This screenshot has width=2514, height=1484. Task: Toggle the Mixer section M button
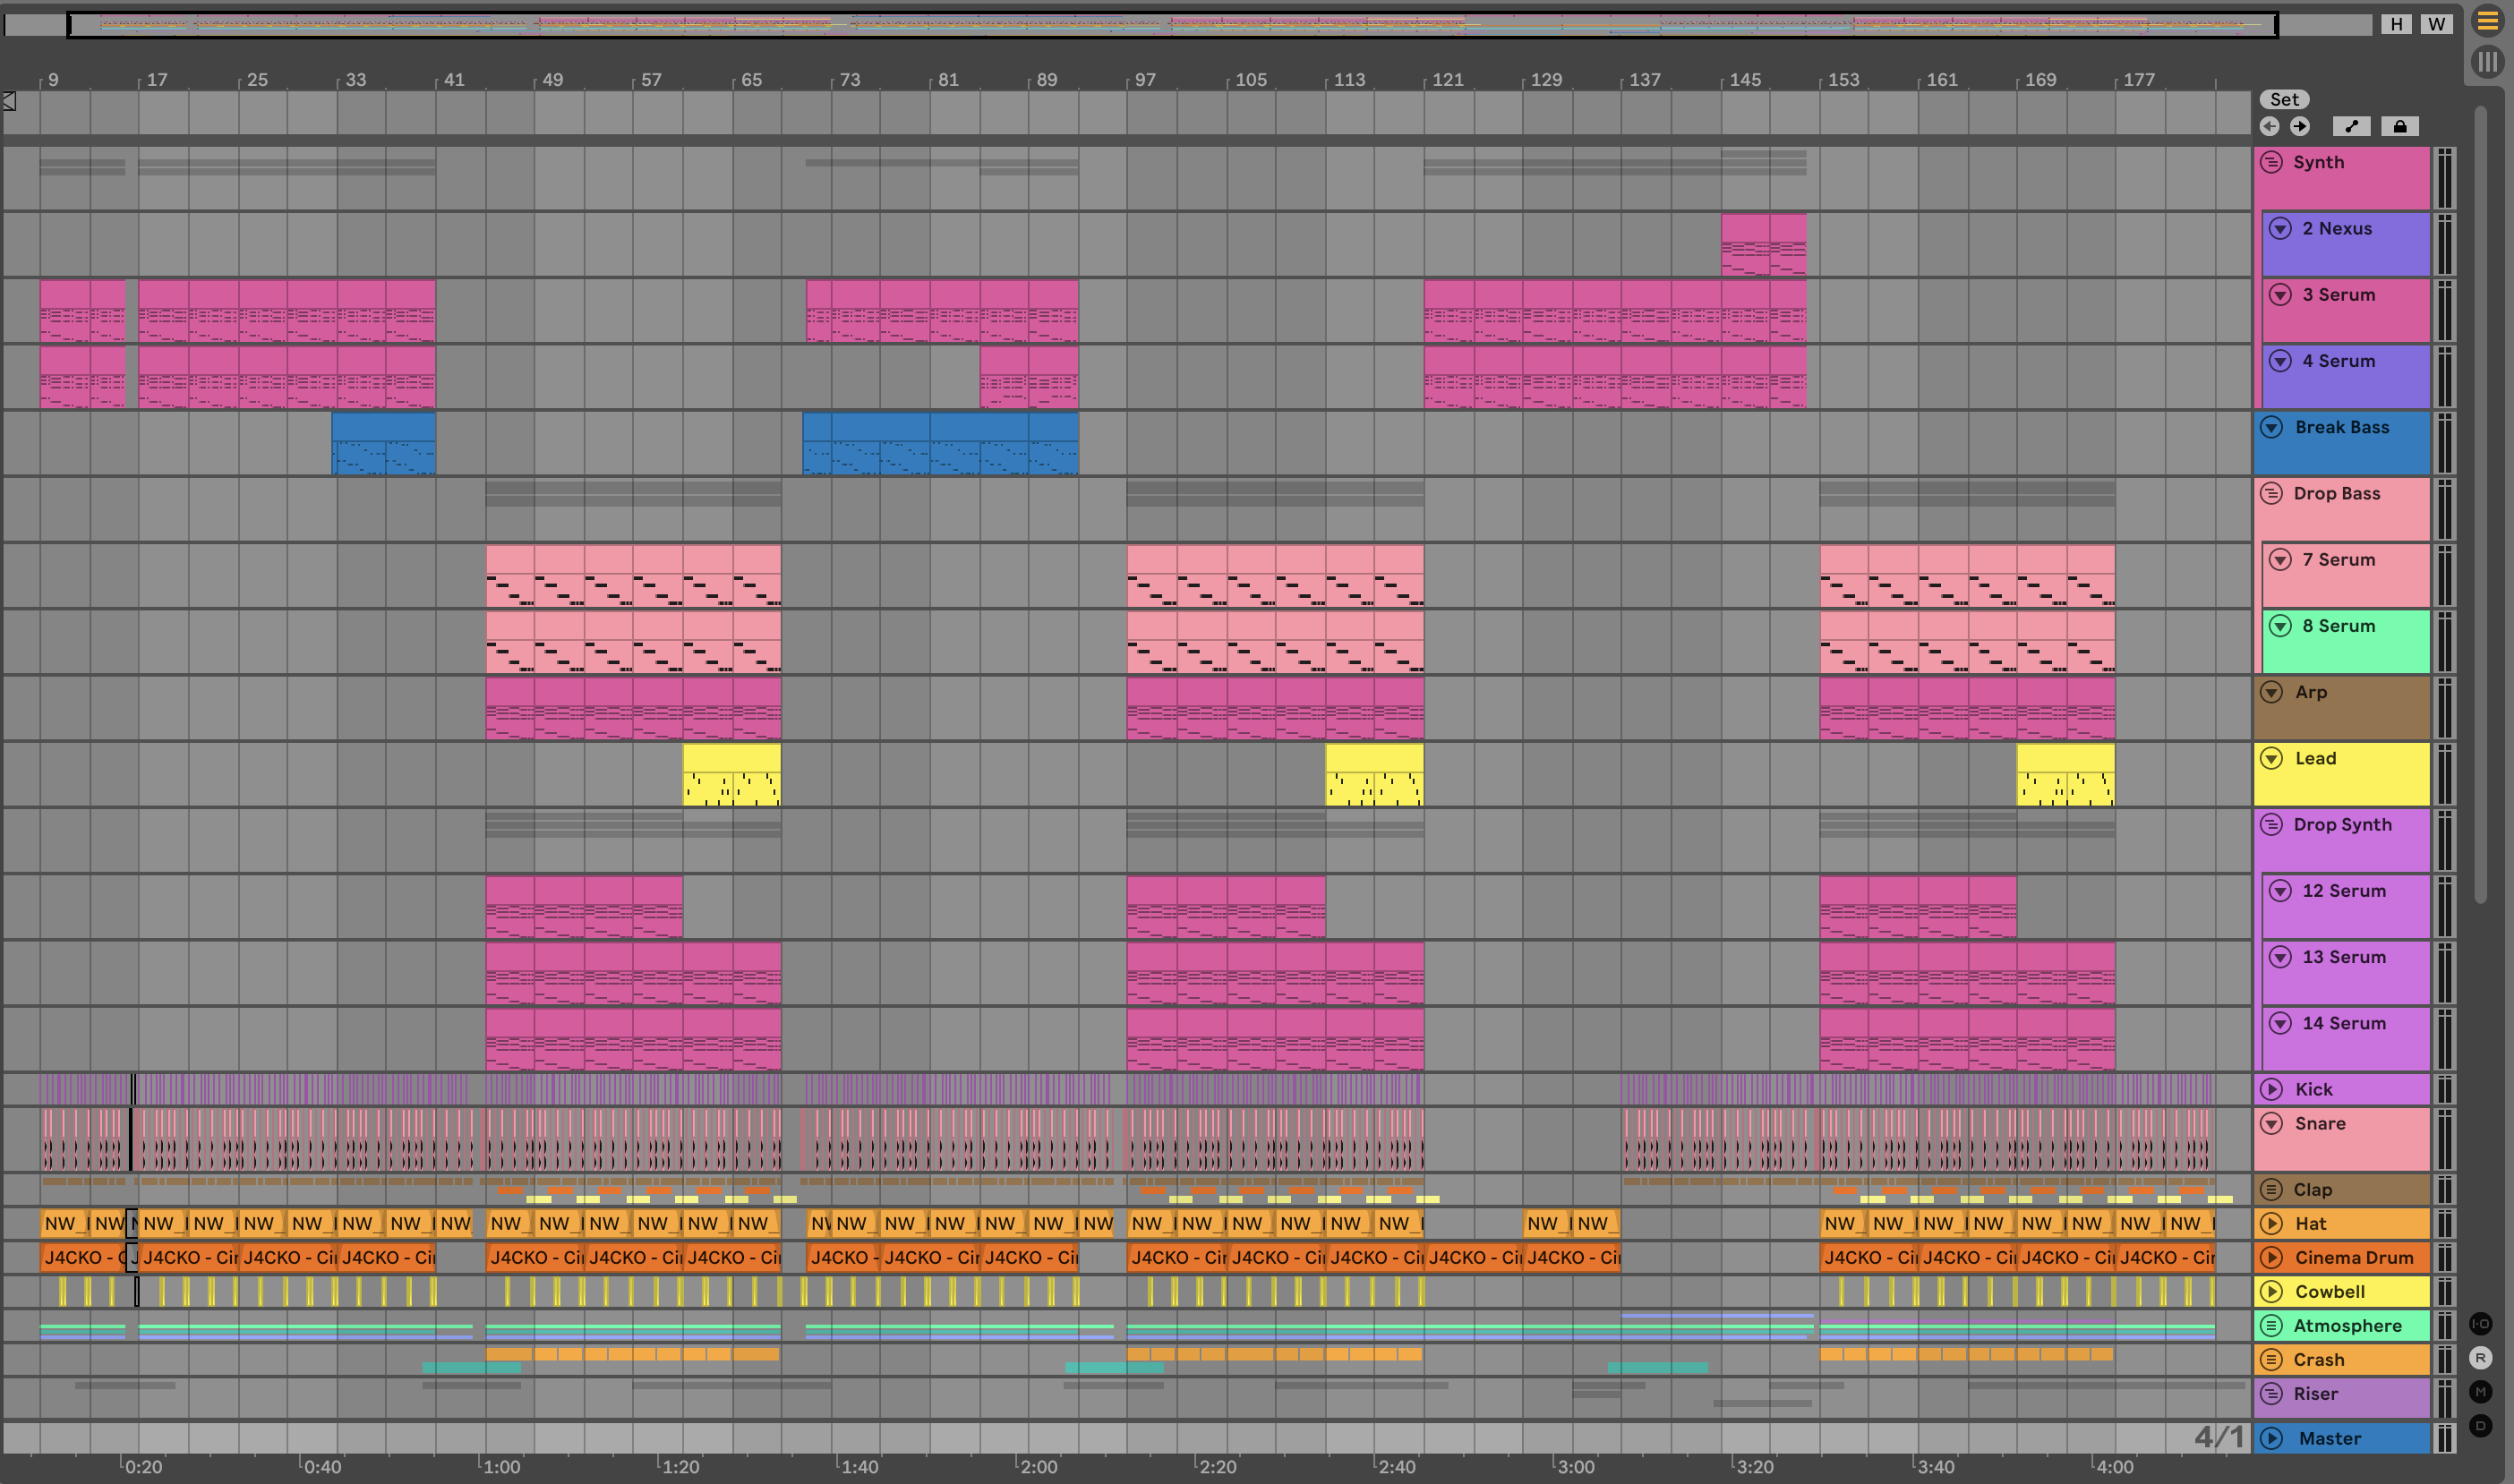2480,1391
